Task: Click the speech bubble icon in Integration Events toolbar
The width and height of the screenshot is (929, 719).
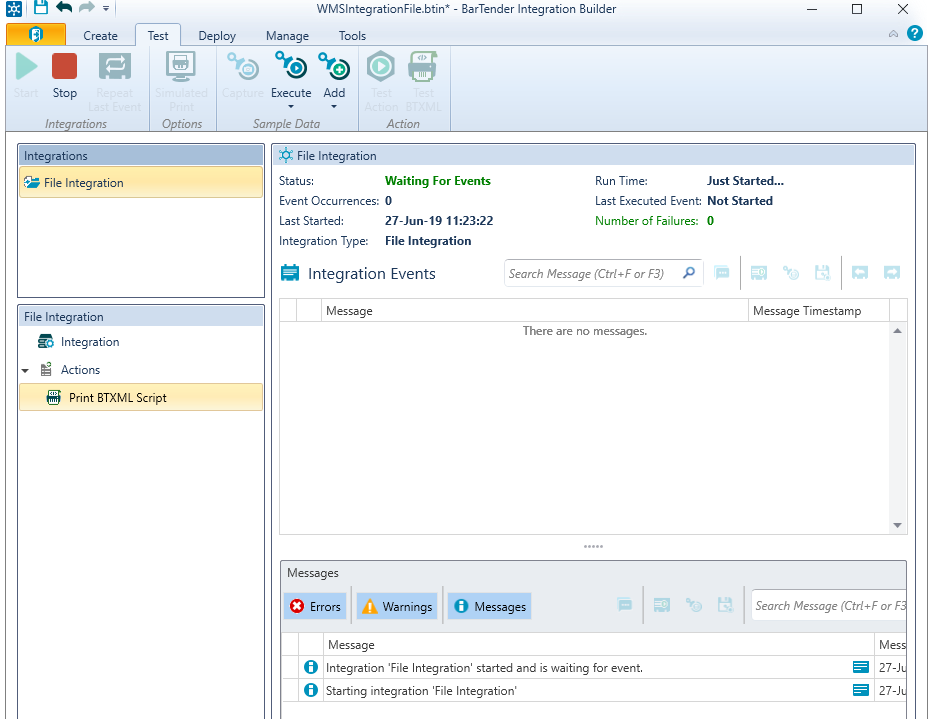Action: [722, 273]
